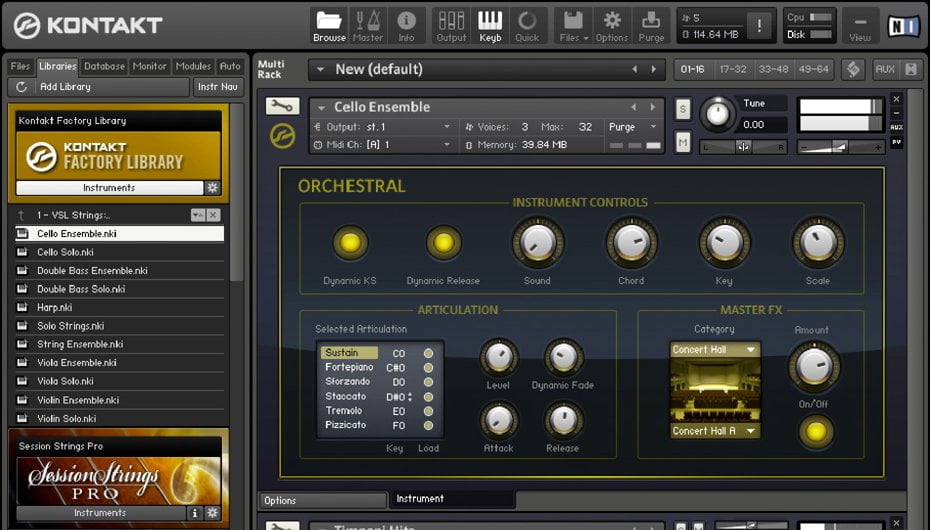Switch to the Monitor tab

point(149,66)
